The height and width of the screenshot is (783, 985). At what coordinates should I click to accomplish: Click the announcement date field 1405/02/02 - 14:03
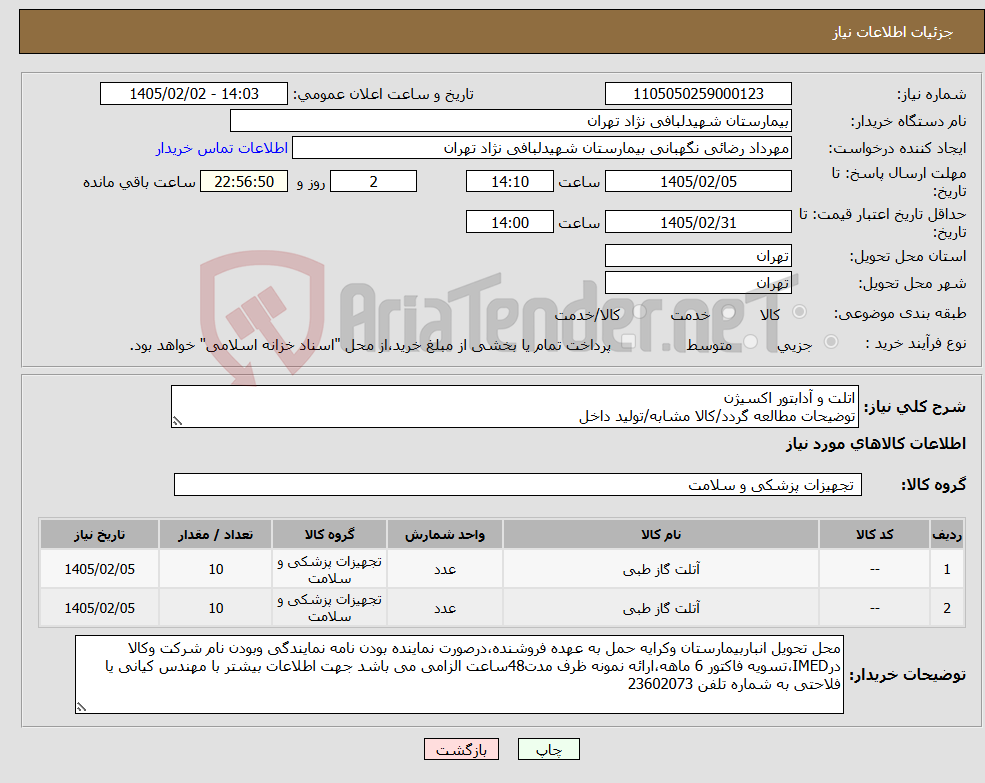tap(193, 94)
